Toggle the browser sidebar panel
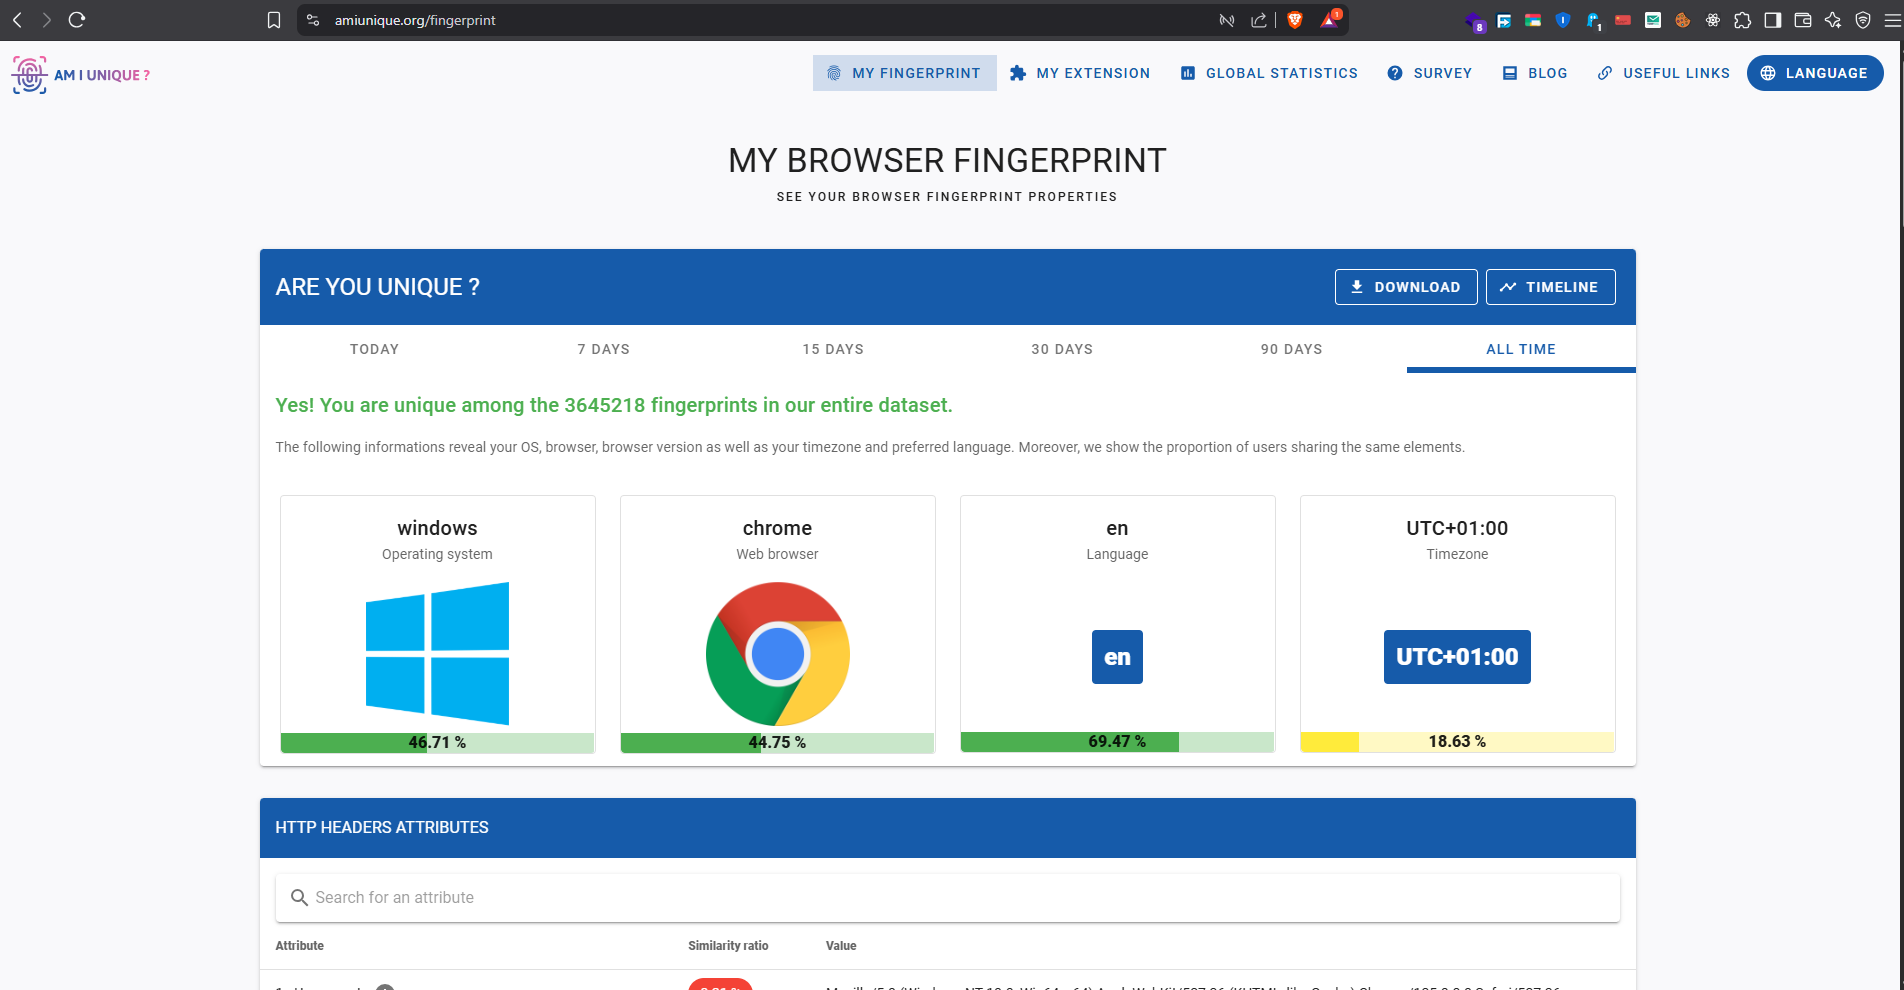 [x=1773, y=20]
